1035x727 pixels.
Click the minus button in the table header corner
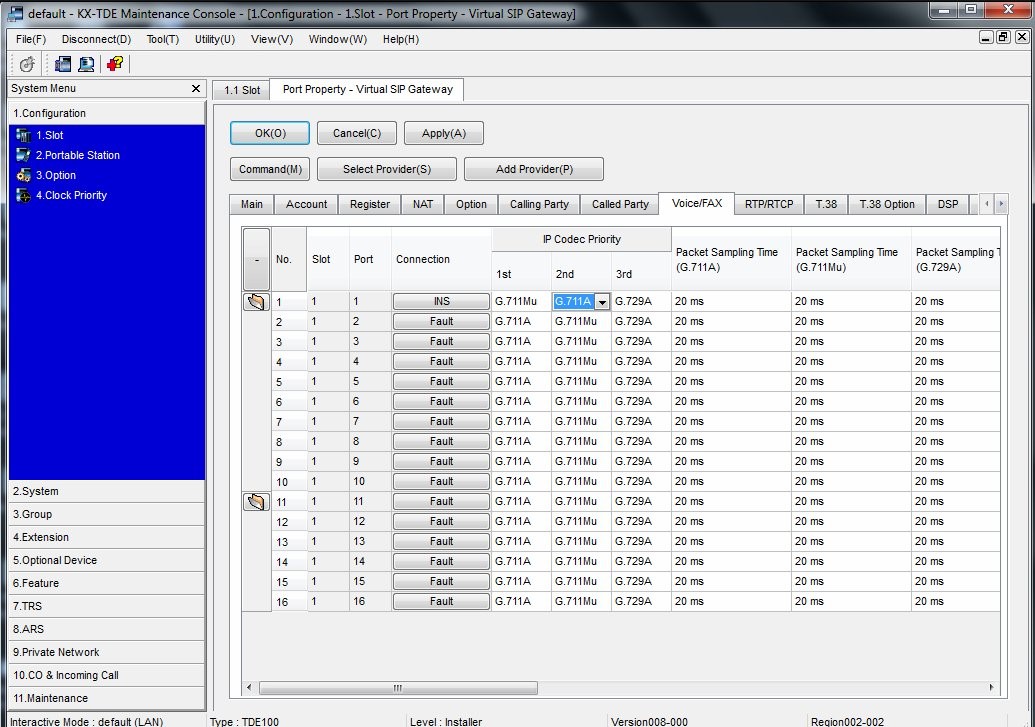[256, 260]
